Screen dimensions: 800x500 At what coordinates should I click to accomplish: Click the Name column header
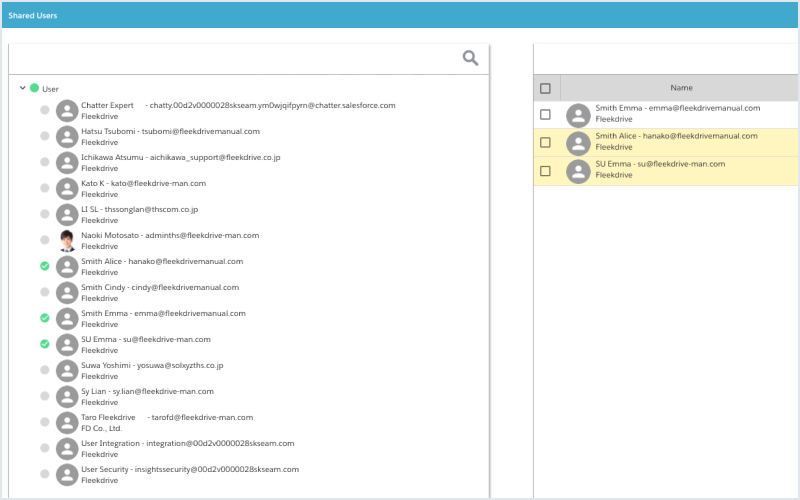pos(681,88)
